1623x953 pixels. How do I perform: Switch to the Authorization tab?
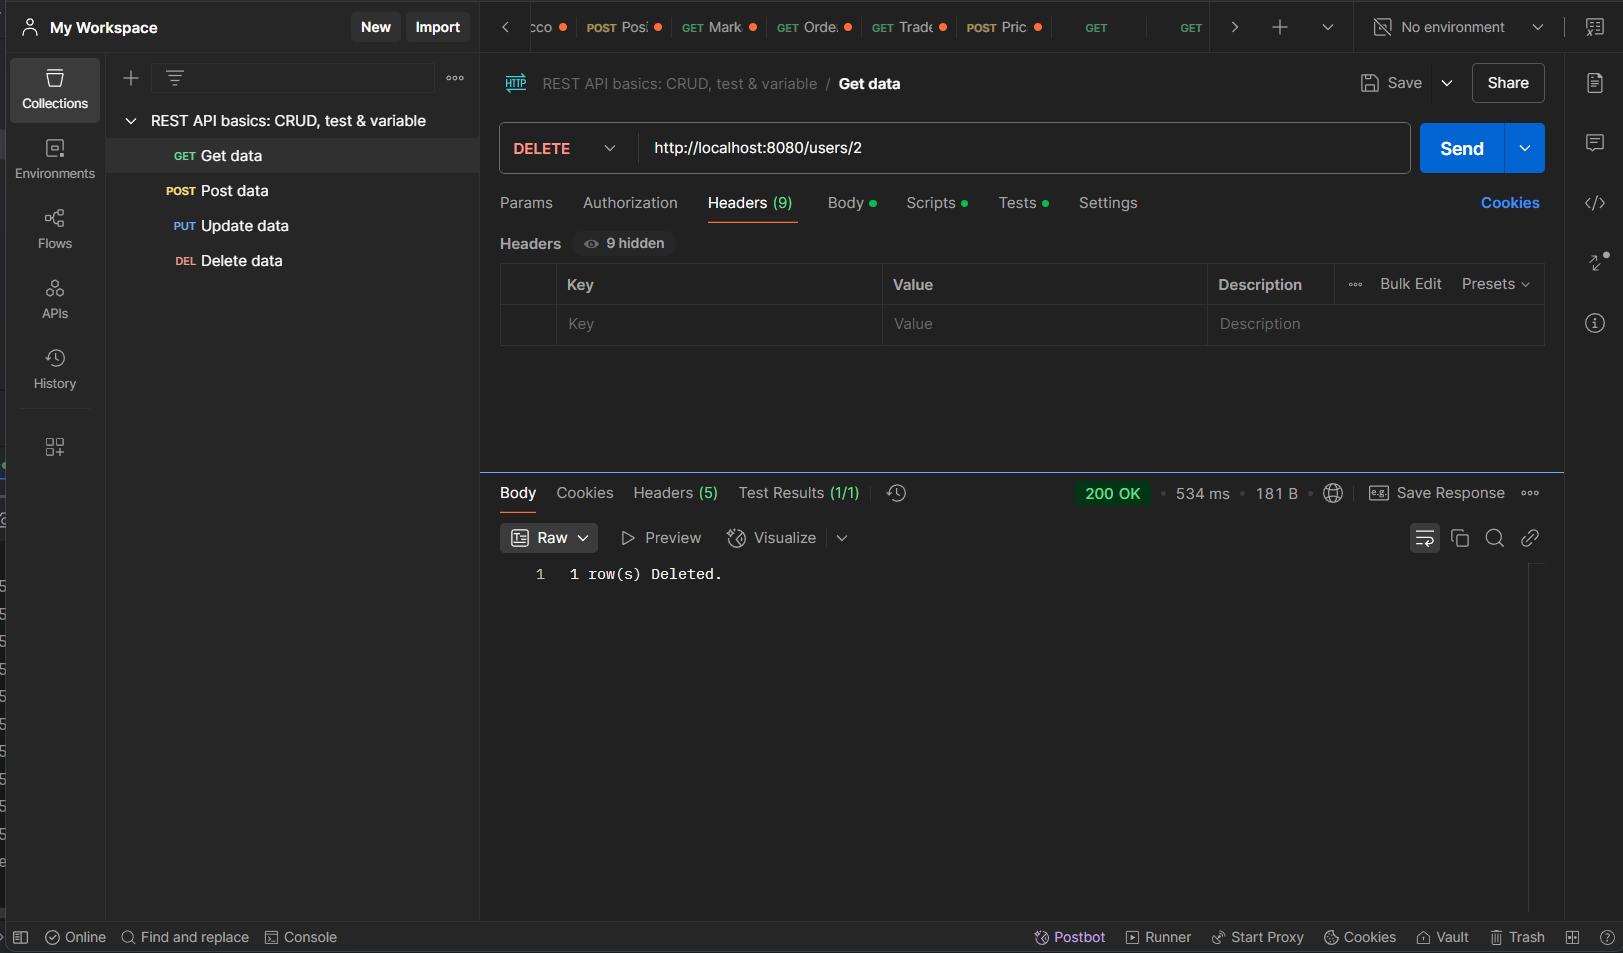(630, 203)
